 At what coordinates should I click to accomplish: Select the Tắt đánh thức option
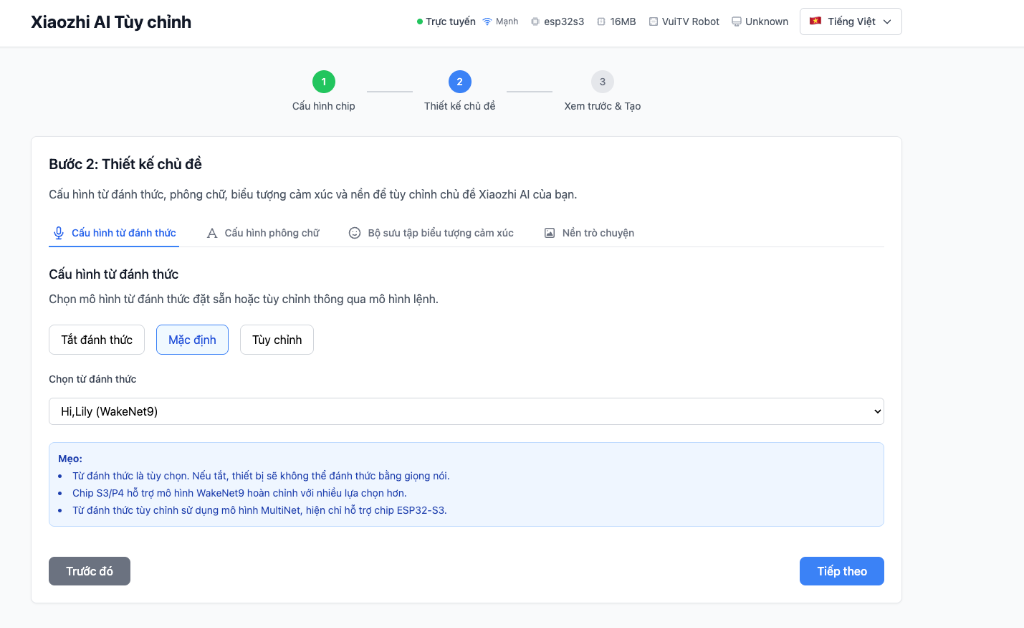(97, 340)
